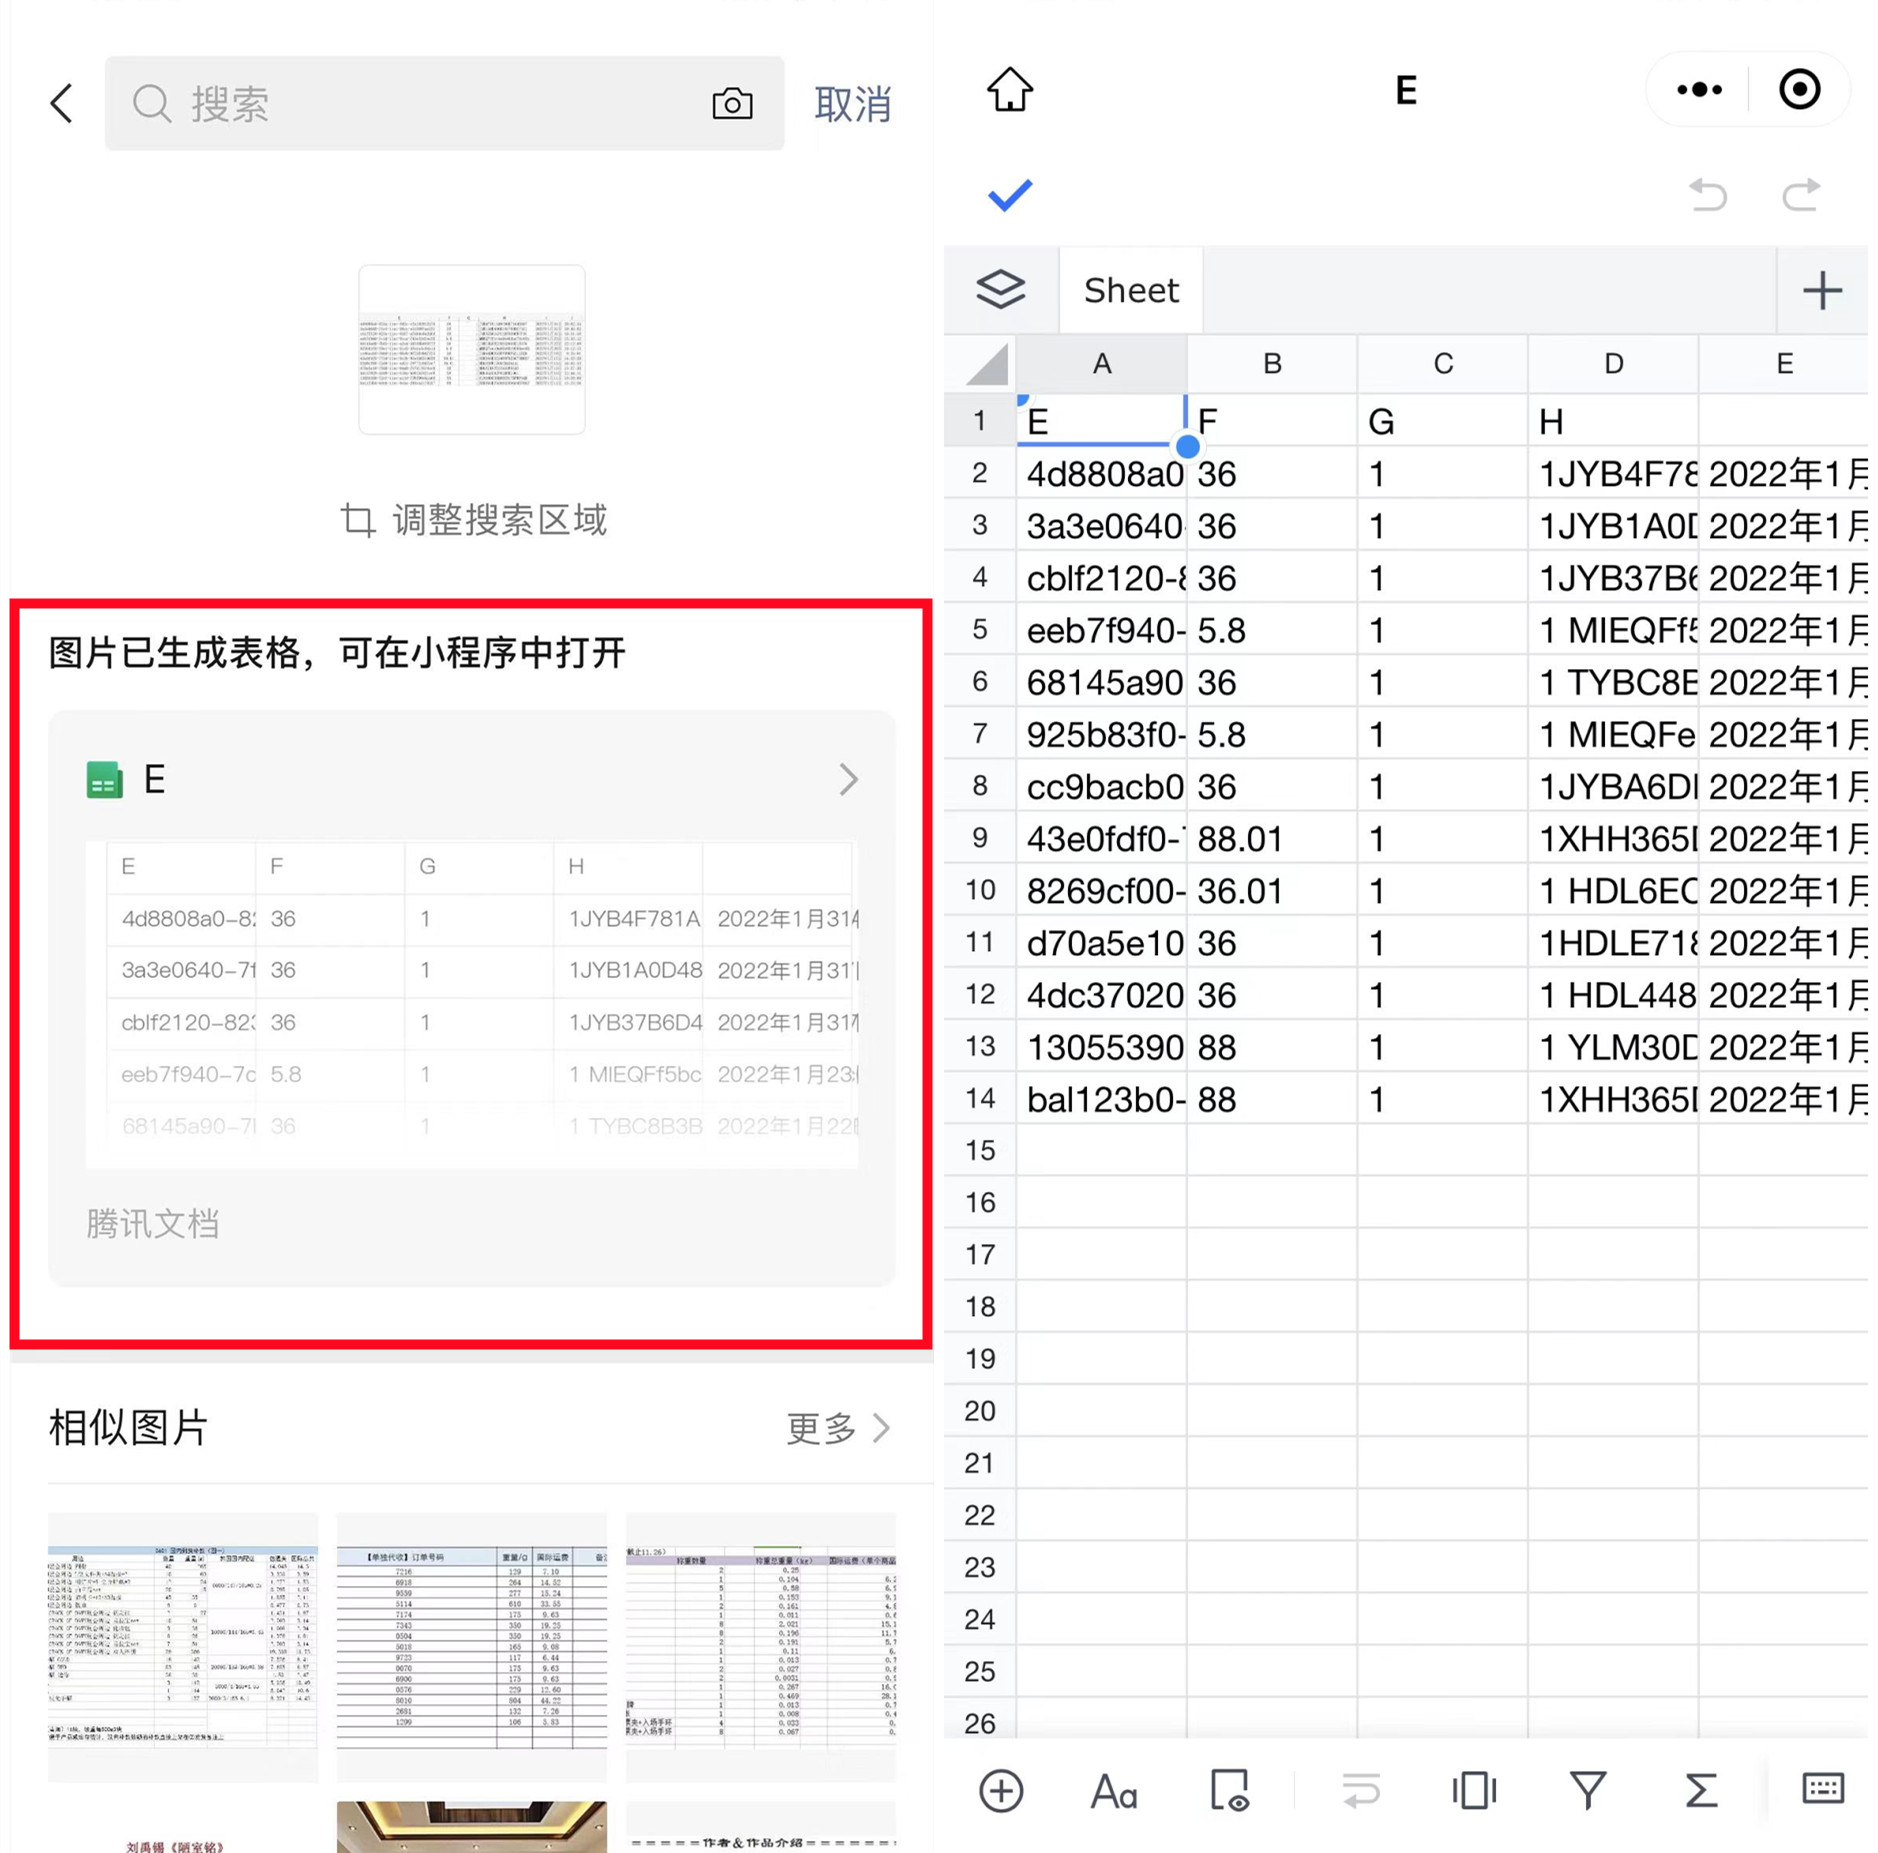Click header cell G in row 1
Screen dimensions: 1878x1853
(x=1443, y=420)
